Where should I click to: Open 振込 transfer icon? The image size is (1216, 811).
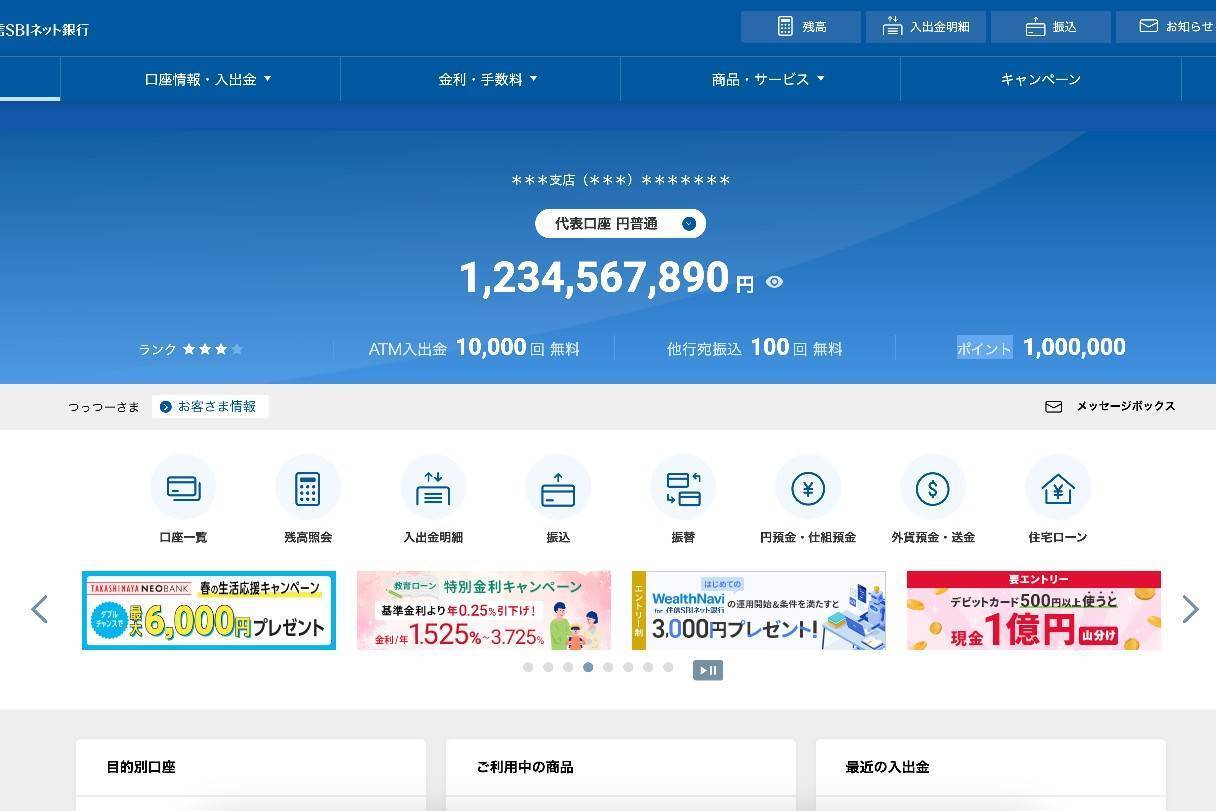point(558,487)
